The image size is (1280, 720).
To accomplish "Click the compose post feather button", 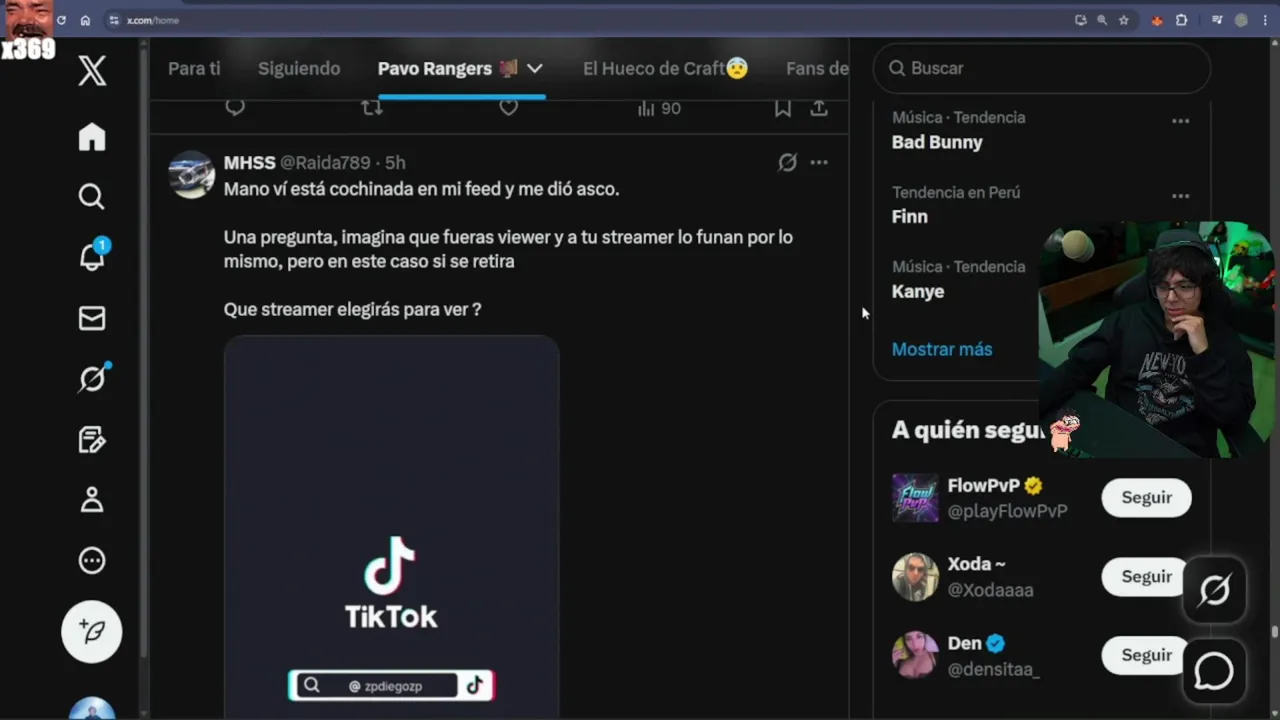I will pyautogui.click(x=92, y=632).
